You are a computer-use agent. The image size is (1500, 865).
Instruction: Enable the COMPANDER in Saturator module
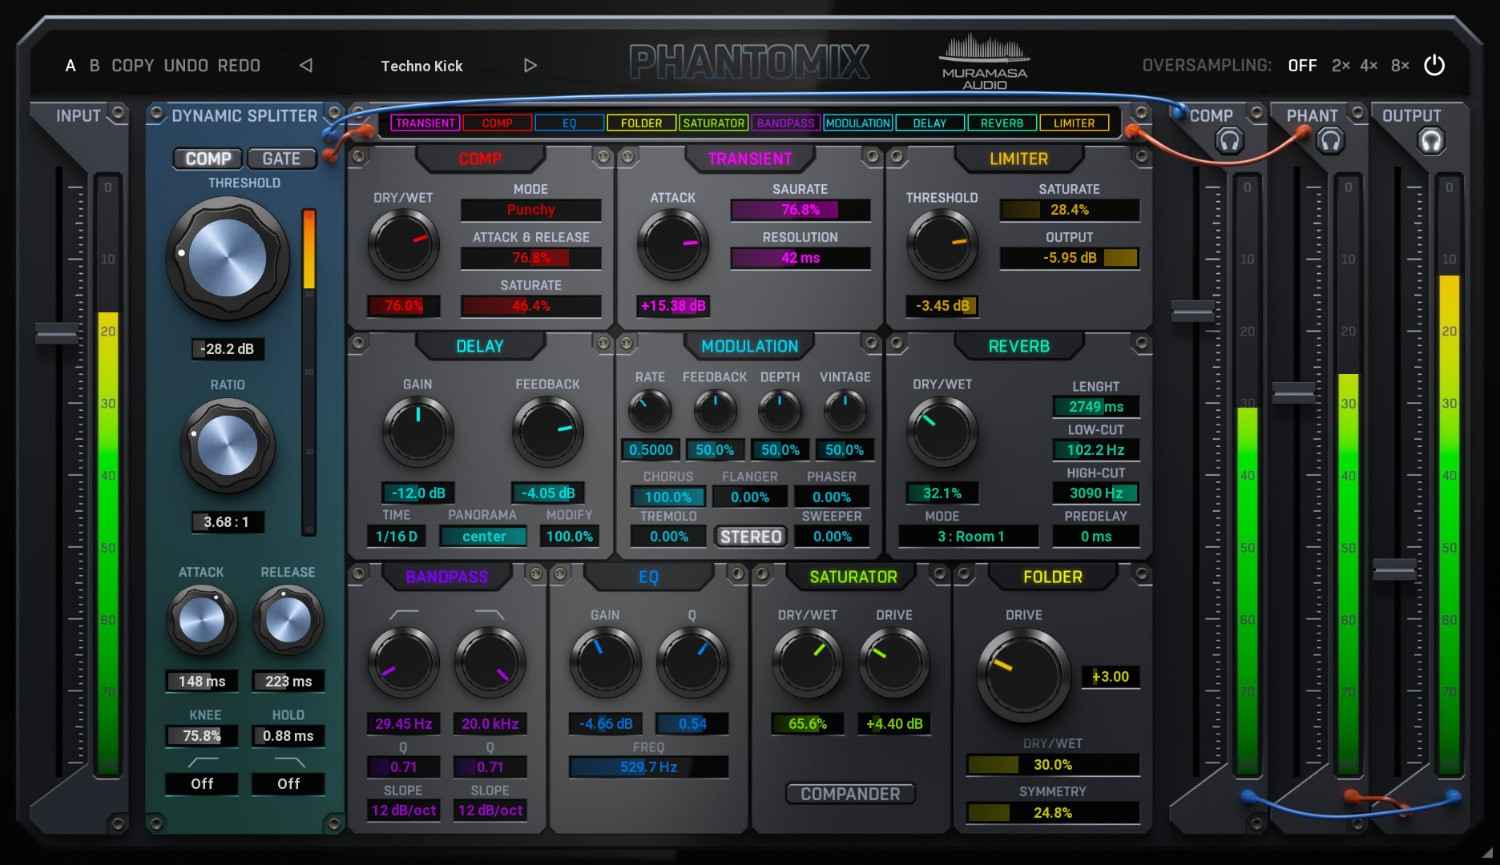click(x=850, y=794)
